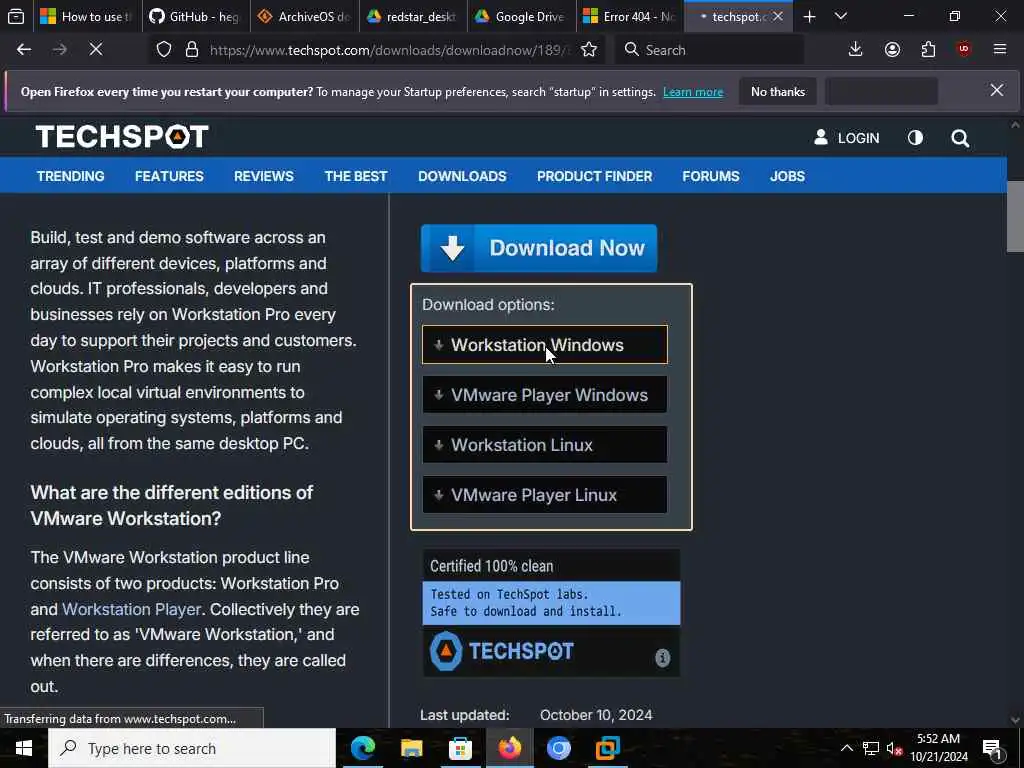Click No thanks in startup notification
The image size is (1024, 768).
pos(778,91)
